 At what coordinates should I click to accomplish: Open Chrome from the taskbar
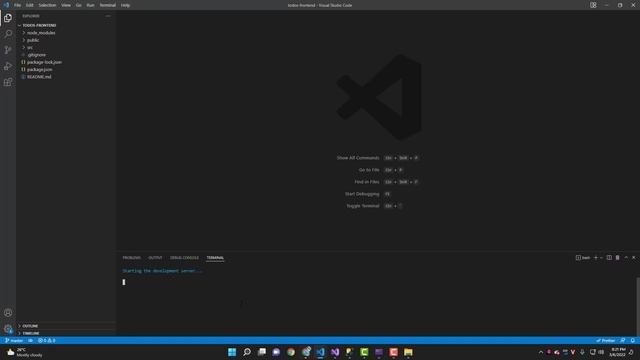point(291,352)
